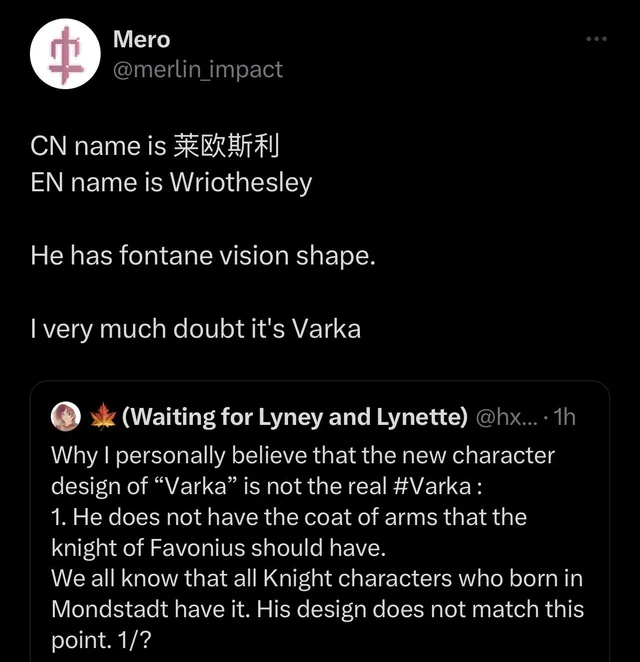Click the "He has fontane vision shape." line
Viewport: 640px width, 662px height.
coord(203,255)
